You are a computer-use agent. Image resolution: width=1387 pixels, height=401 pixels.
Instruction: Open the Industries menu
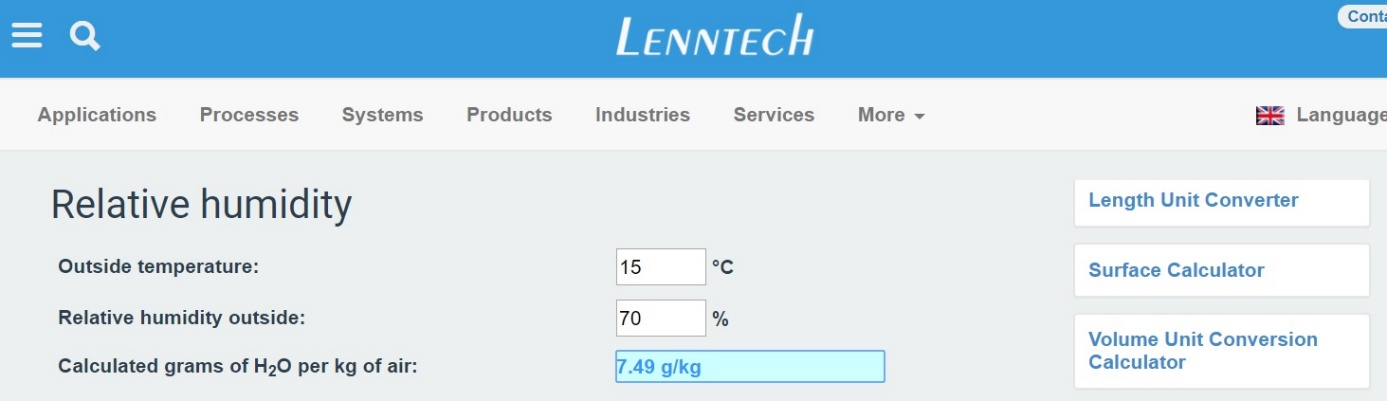click(642, 115)
